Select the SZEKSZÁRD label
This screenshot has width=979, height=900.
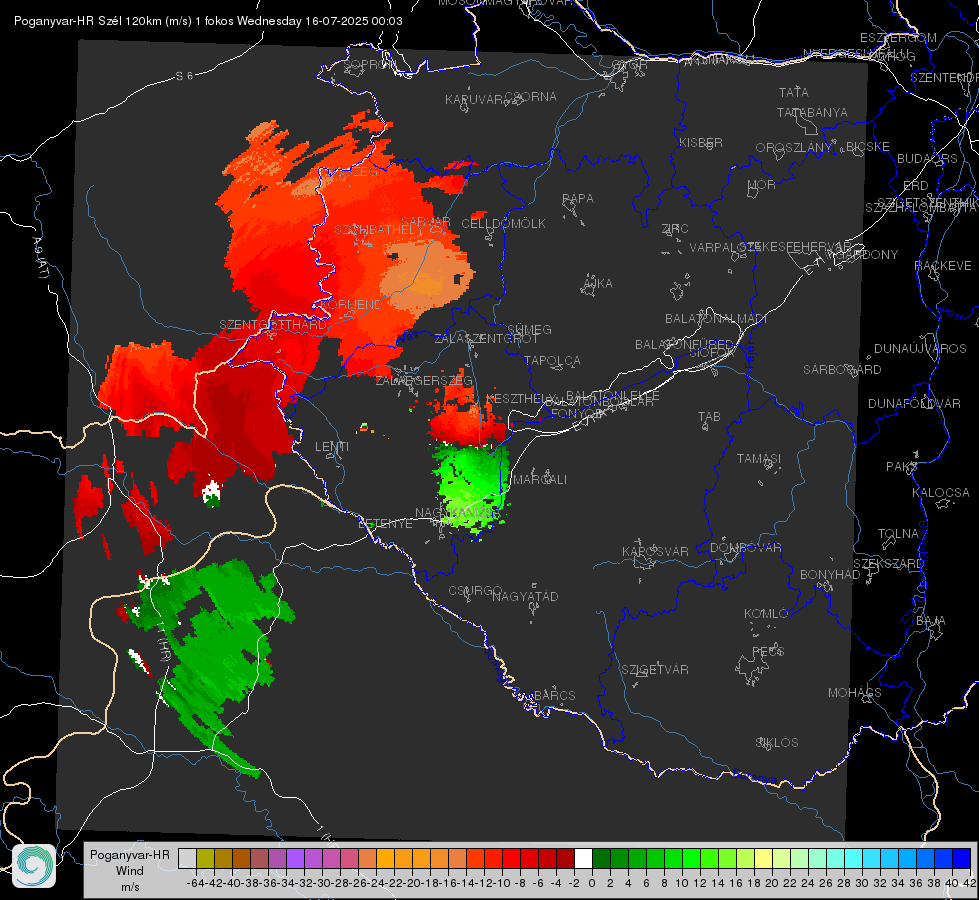point(887,564)
